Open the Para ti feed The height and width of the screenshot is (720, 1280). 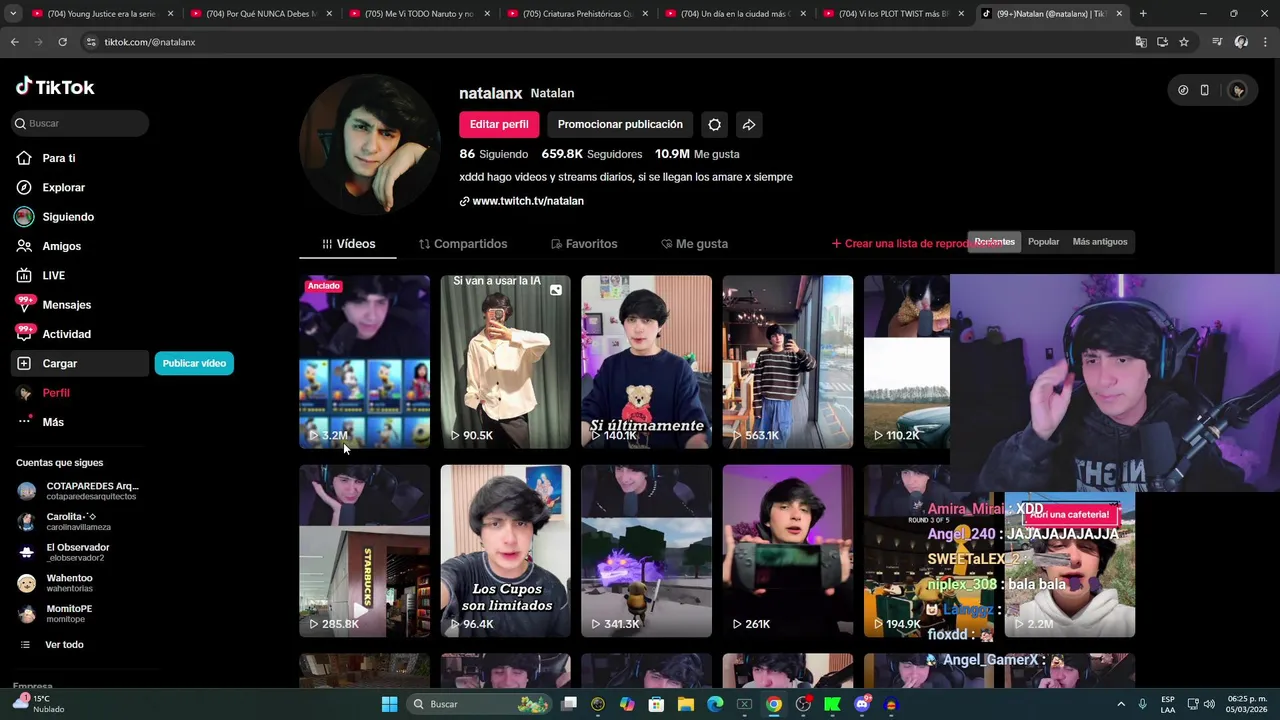[x=59, y=158]
